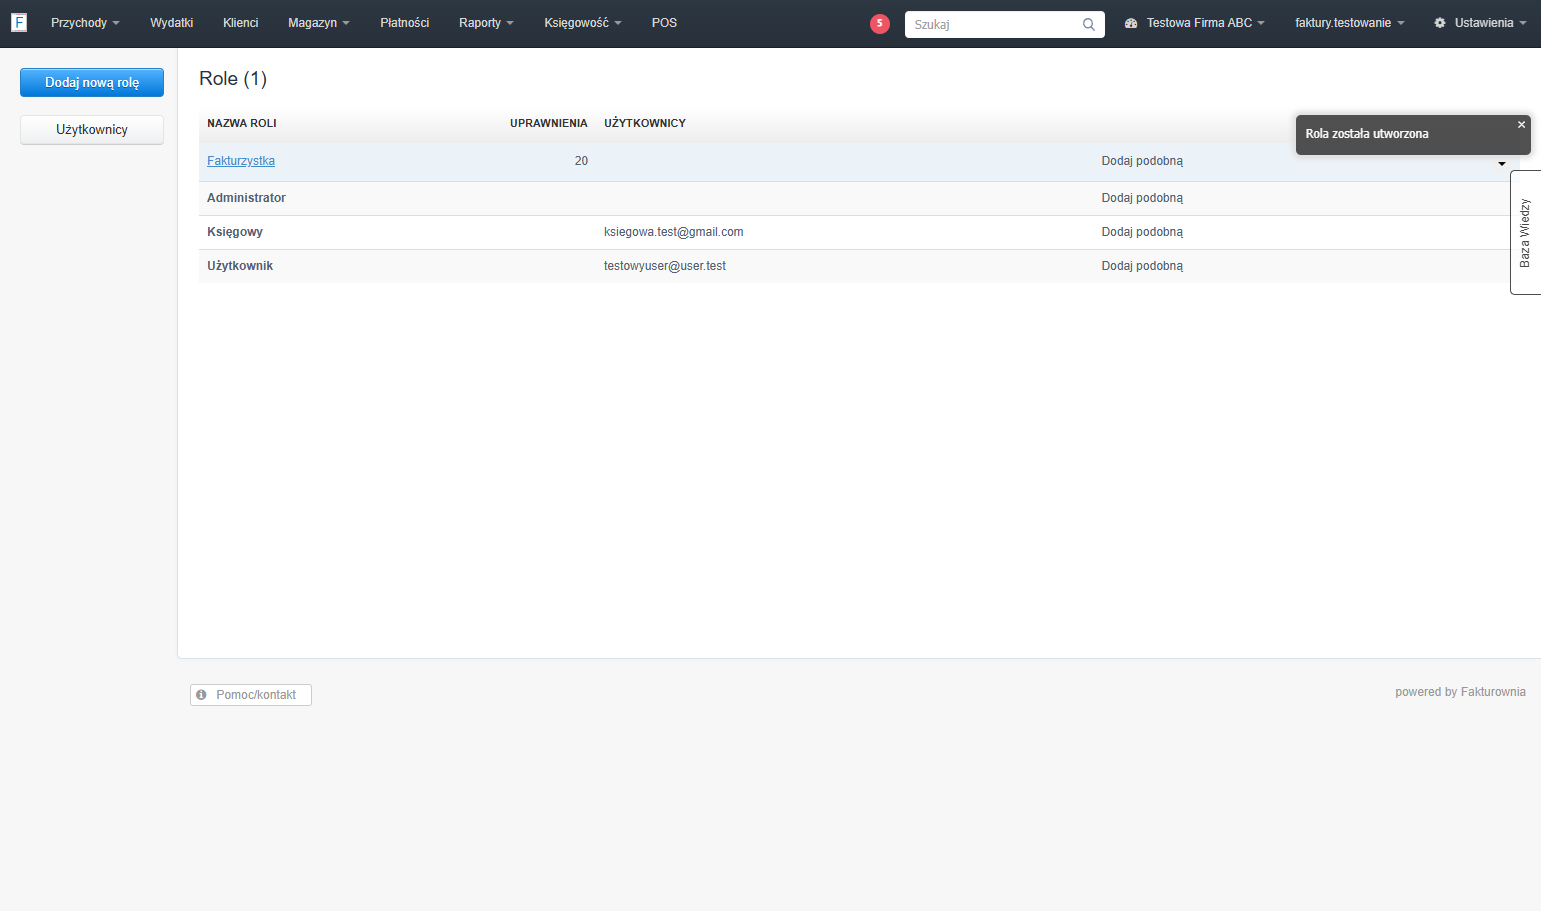Image resolution: width=1541 pixels, height=911 pixels.
Task: Open the Fakturzystka role link
Action: 241,161
